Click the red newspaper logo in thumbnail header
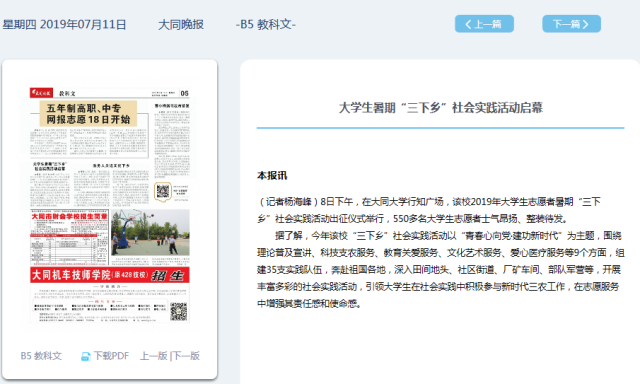 41,93
